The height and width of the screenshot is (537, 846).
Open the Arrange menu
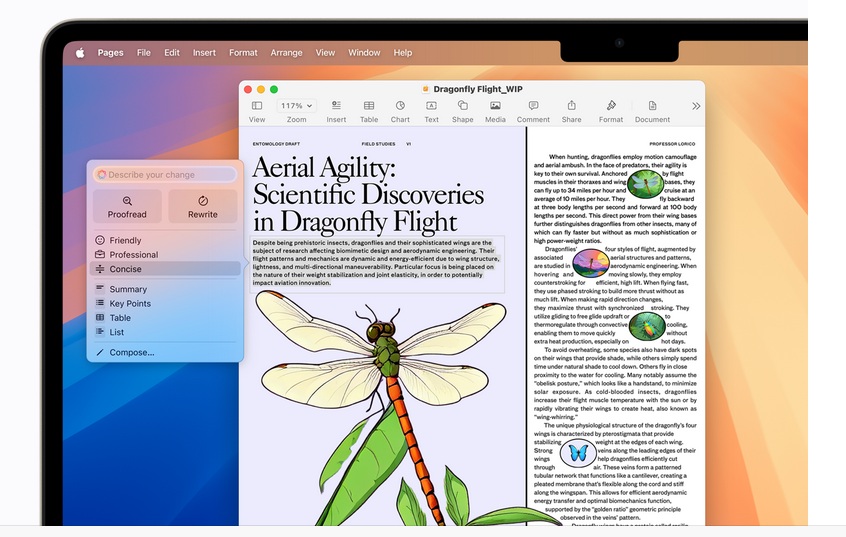click(286, 53)
